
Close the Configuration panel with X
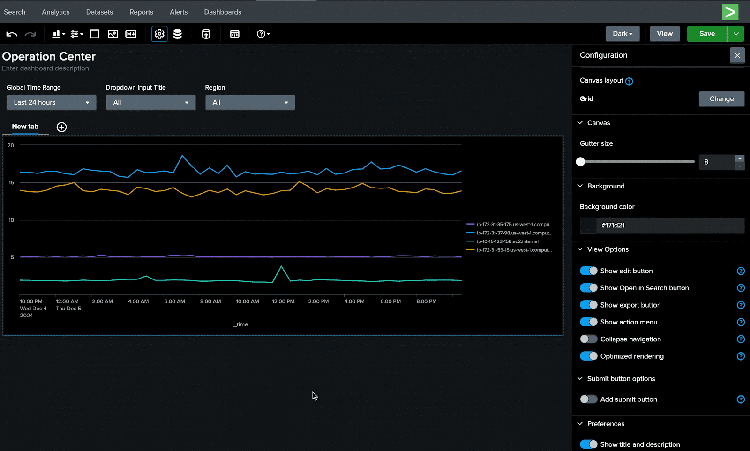pyautogui.click(x=738, y=56)
